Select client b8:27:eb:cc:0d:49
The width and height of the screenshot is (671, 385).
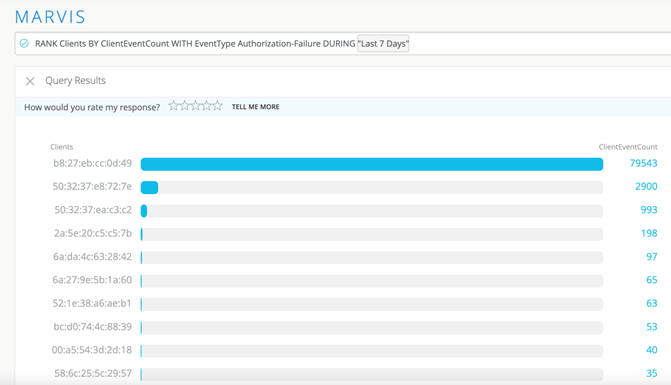pyautogui.click(x=92, y=163)
